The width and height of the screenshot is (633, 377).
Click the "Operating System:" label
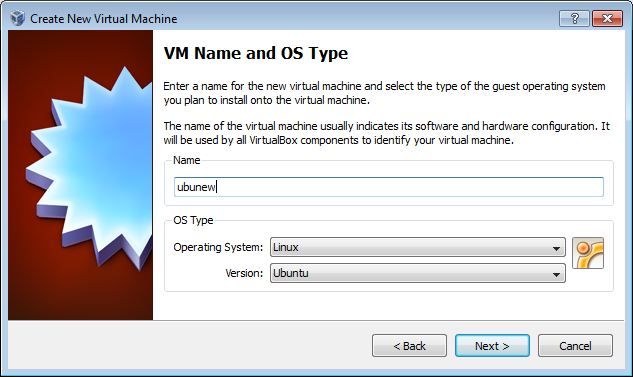point(218,247)
